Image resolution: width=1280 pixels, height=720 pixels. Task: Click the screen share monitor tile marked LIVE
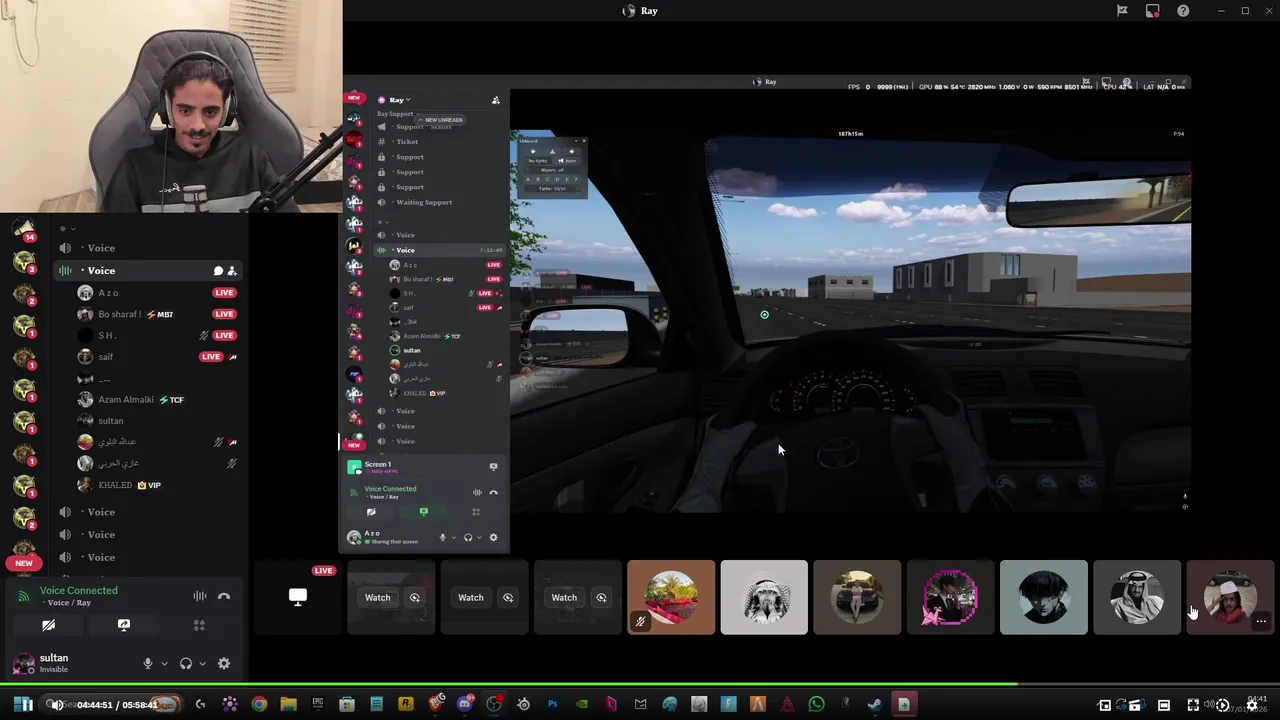click(x=297, y=597)
